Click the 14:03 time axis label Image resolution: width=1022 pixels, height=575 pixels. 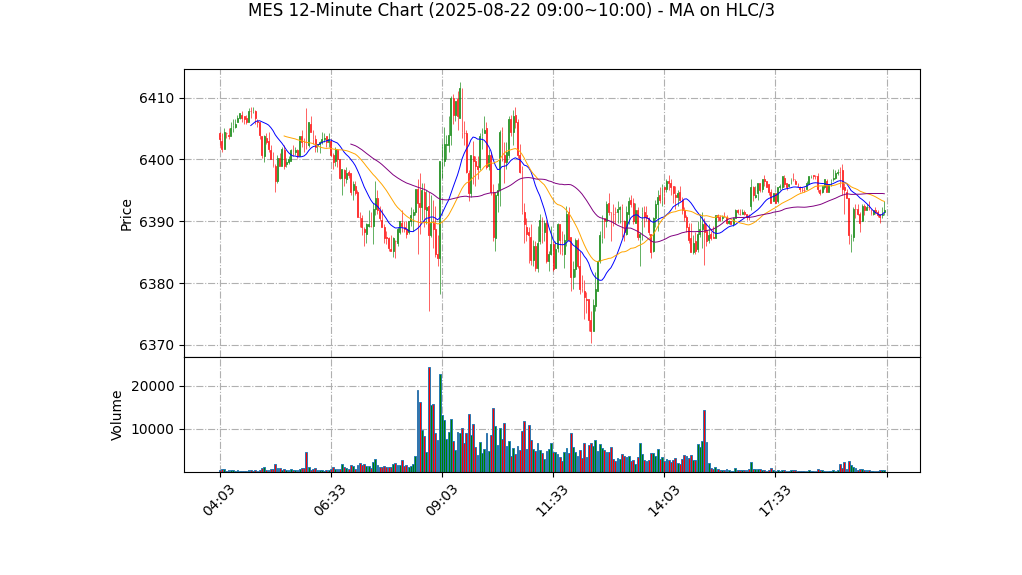(x=663, y=501)
